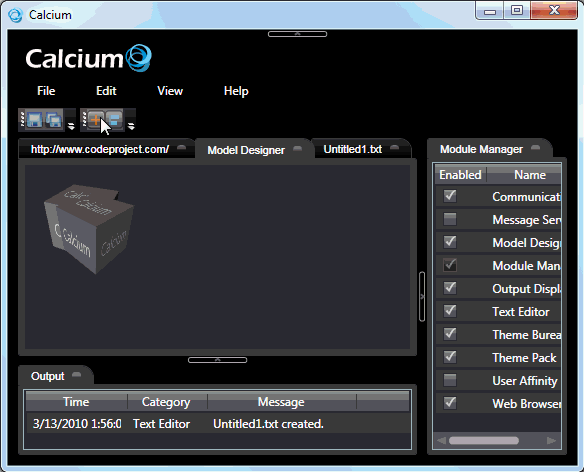Toggle the Web Browser module checkbox
Viewport: 584px width, 472px height.
click(450, 403)
